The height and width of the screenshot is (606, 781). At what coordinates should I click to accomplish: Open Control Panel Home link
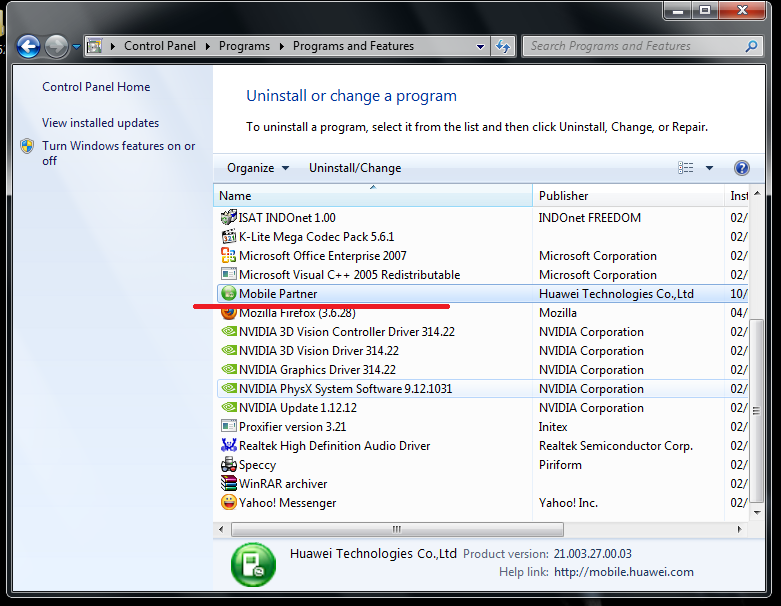point(96,87)
